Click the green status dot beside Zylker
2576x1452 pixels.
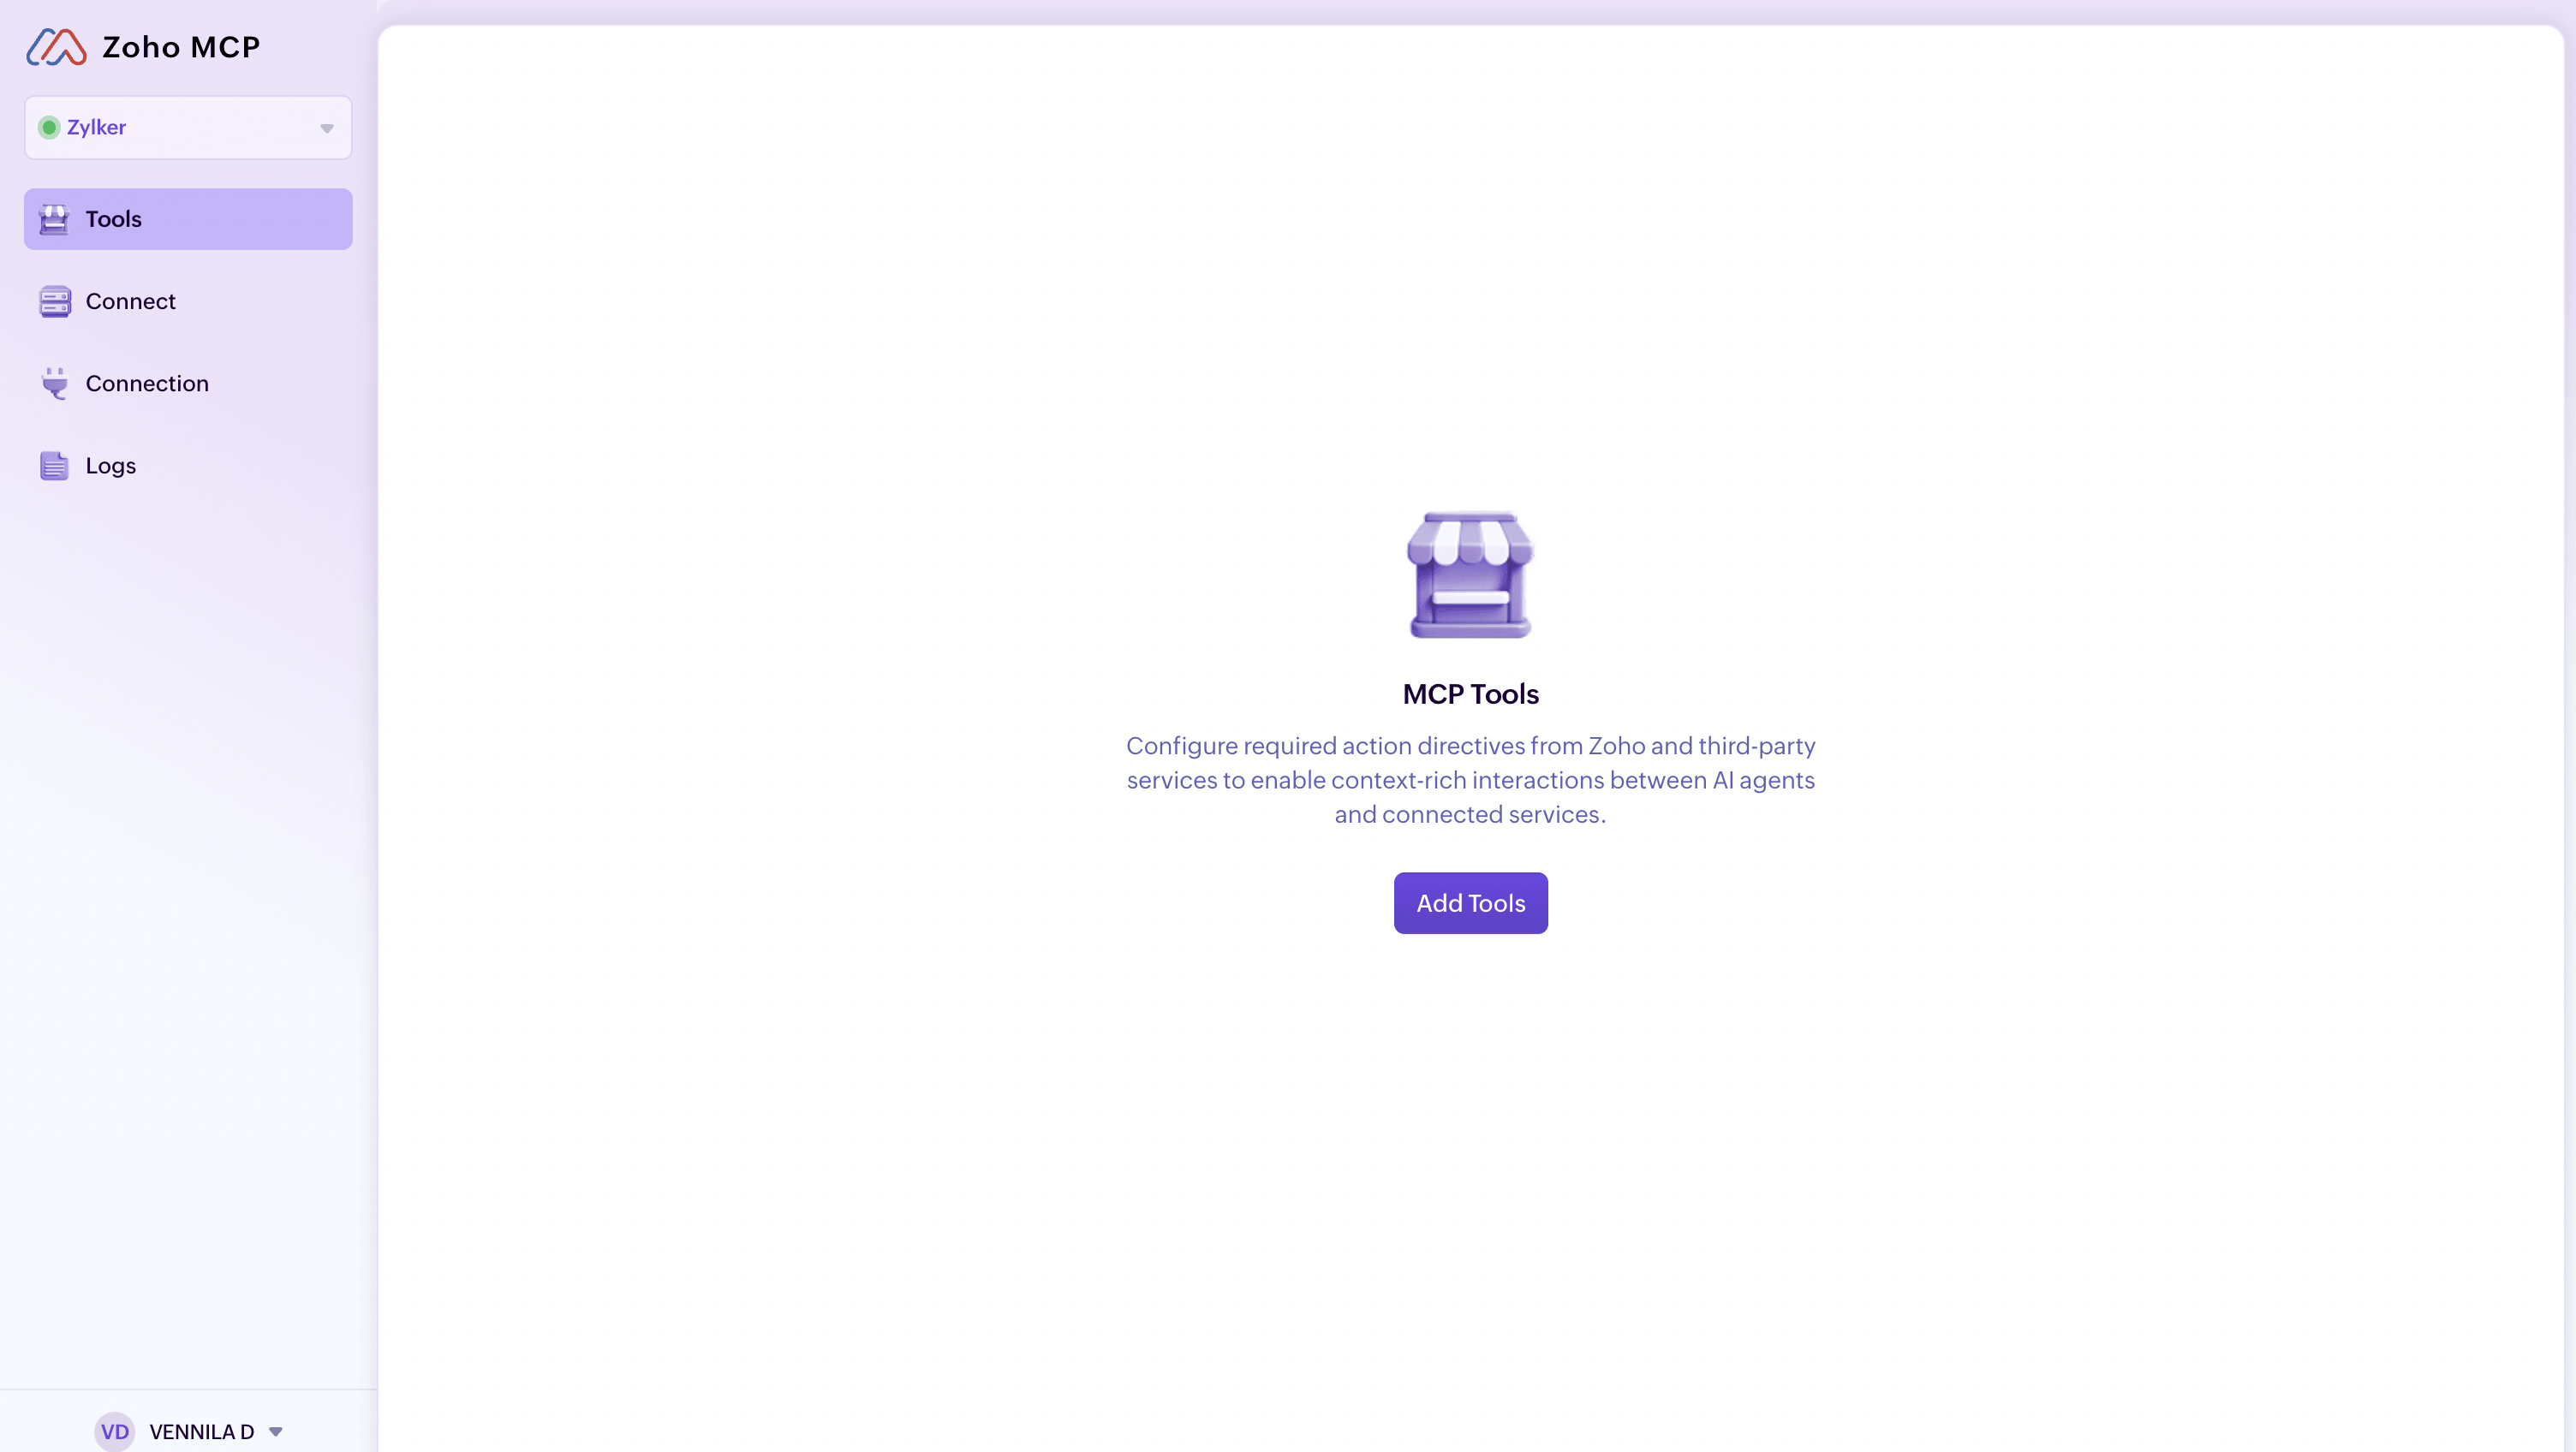(x=48, y=128)
